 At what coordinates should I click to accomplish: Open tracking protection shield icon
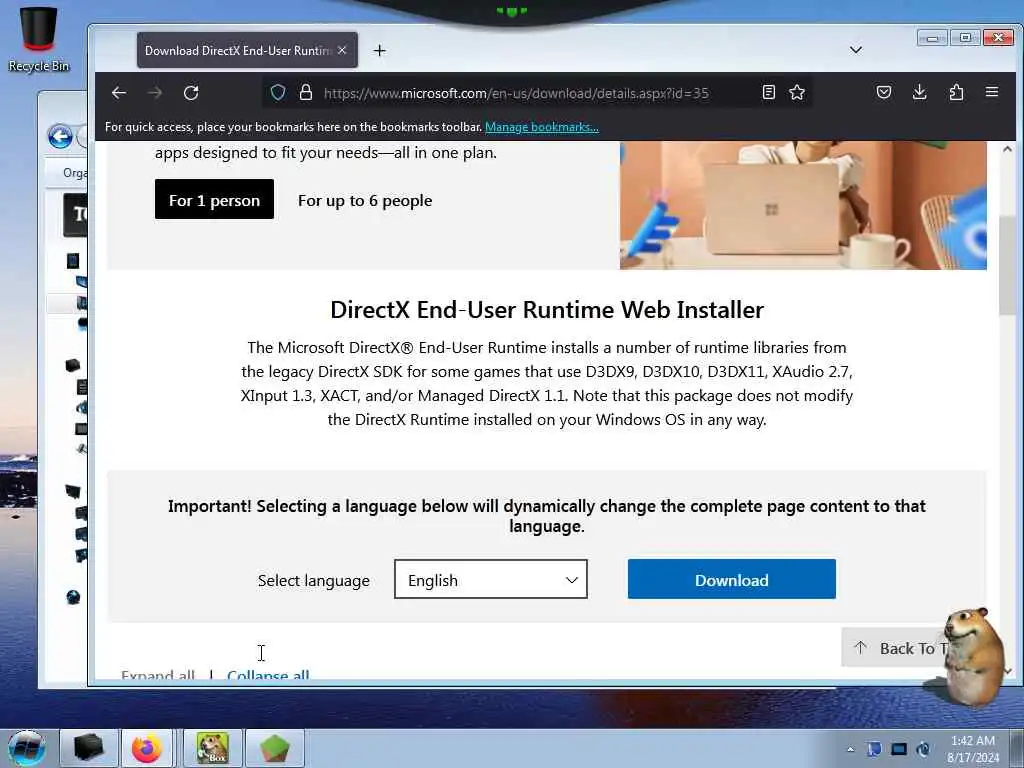click(278, 93)
